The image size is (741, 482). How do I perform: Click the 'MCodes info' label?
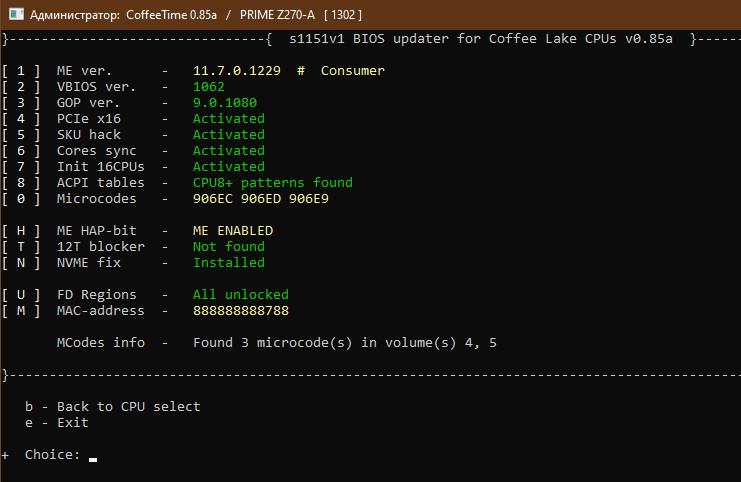point(101,343)
